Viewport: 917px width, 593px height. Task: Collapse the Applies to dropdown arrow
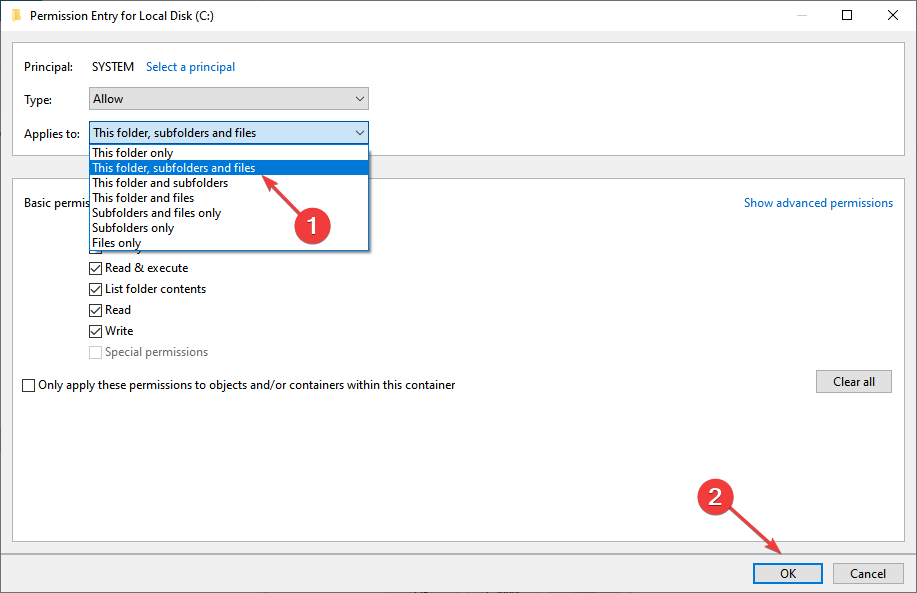tap(360, 133)
